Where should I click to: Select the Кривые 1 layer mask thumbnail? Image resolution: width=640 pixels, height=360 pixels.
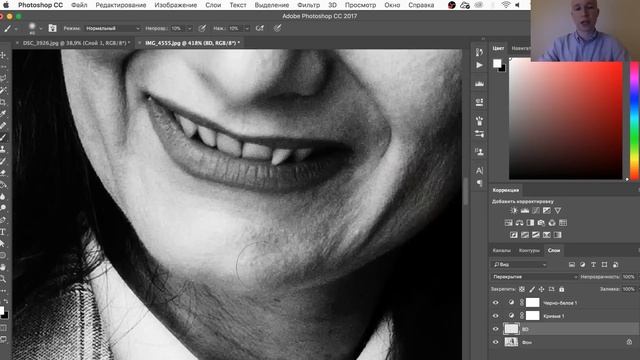(x=532, y=316)
